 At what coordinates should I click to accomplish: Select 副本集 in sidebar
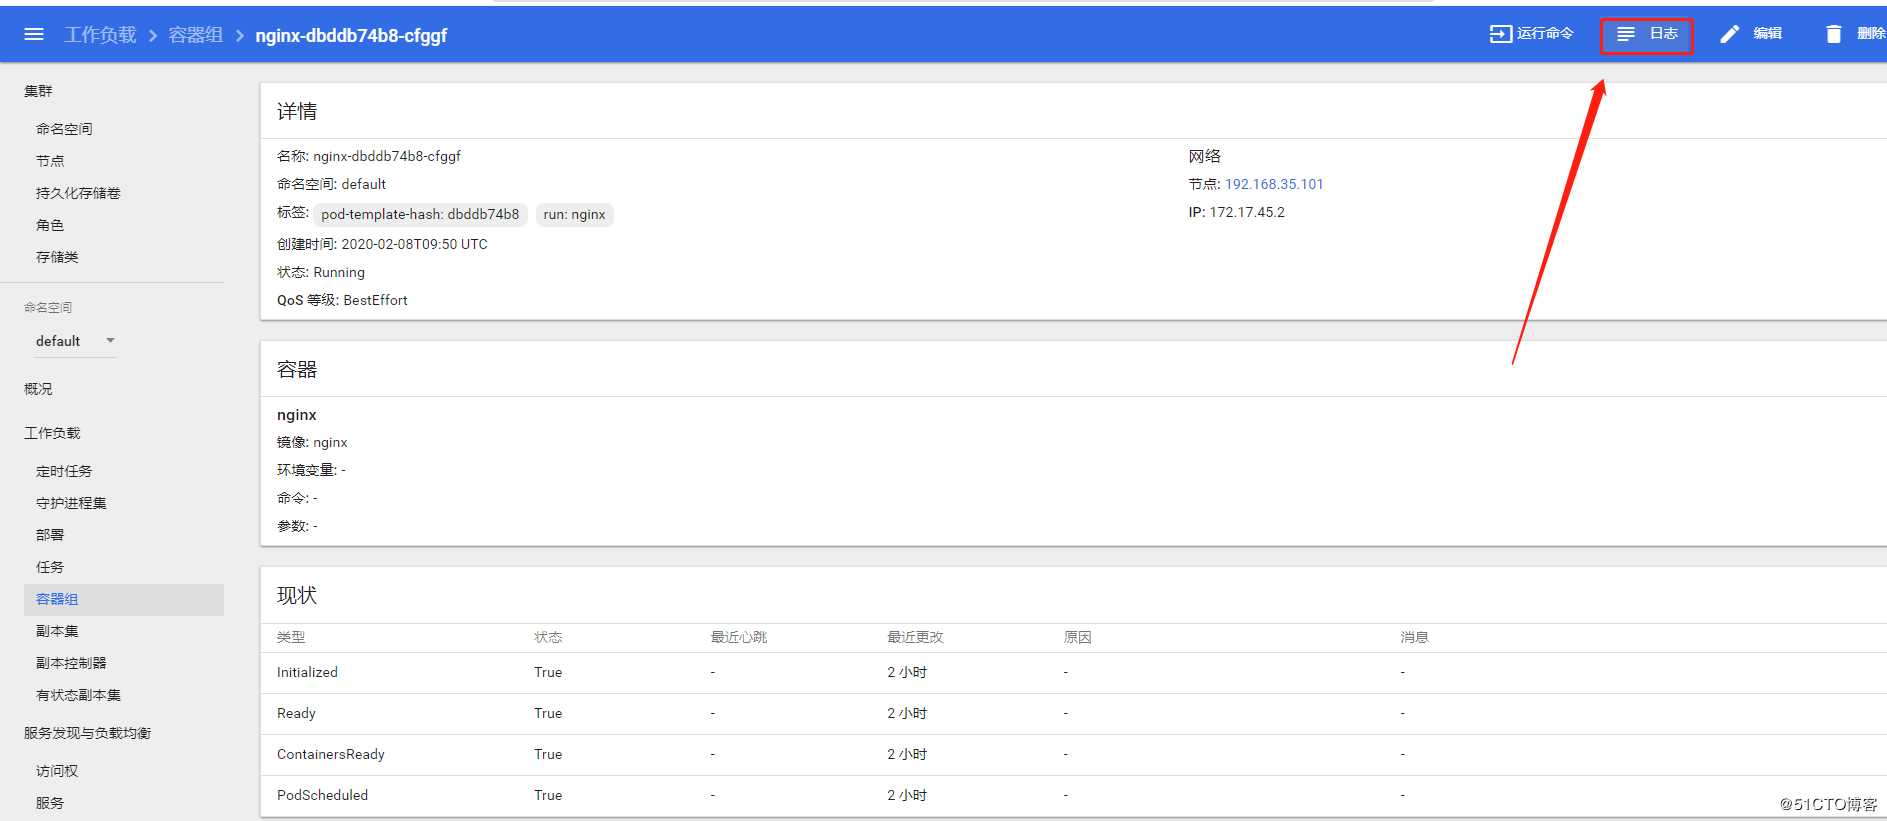[x=57, y=631]
